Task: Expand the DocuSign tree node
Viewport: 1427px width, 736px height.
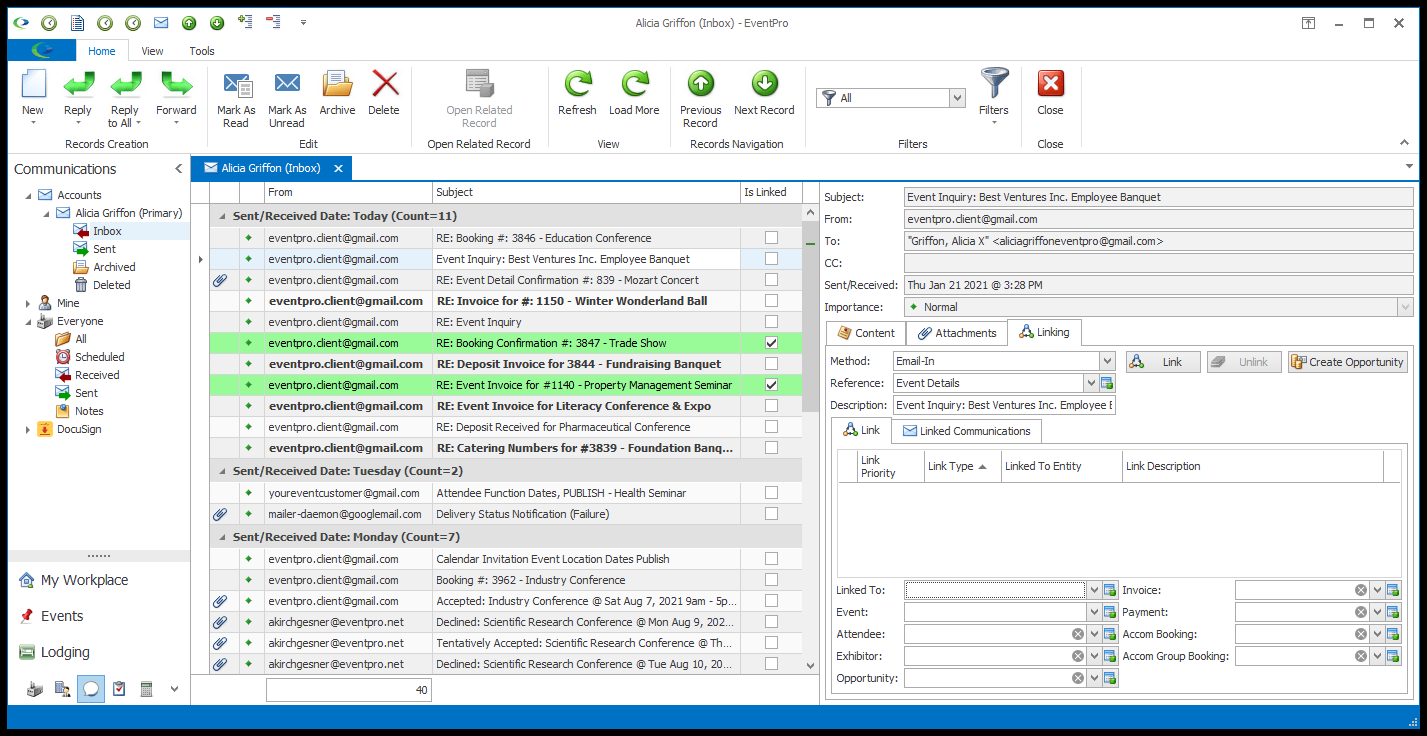Action: (x=28, y=429)
